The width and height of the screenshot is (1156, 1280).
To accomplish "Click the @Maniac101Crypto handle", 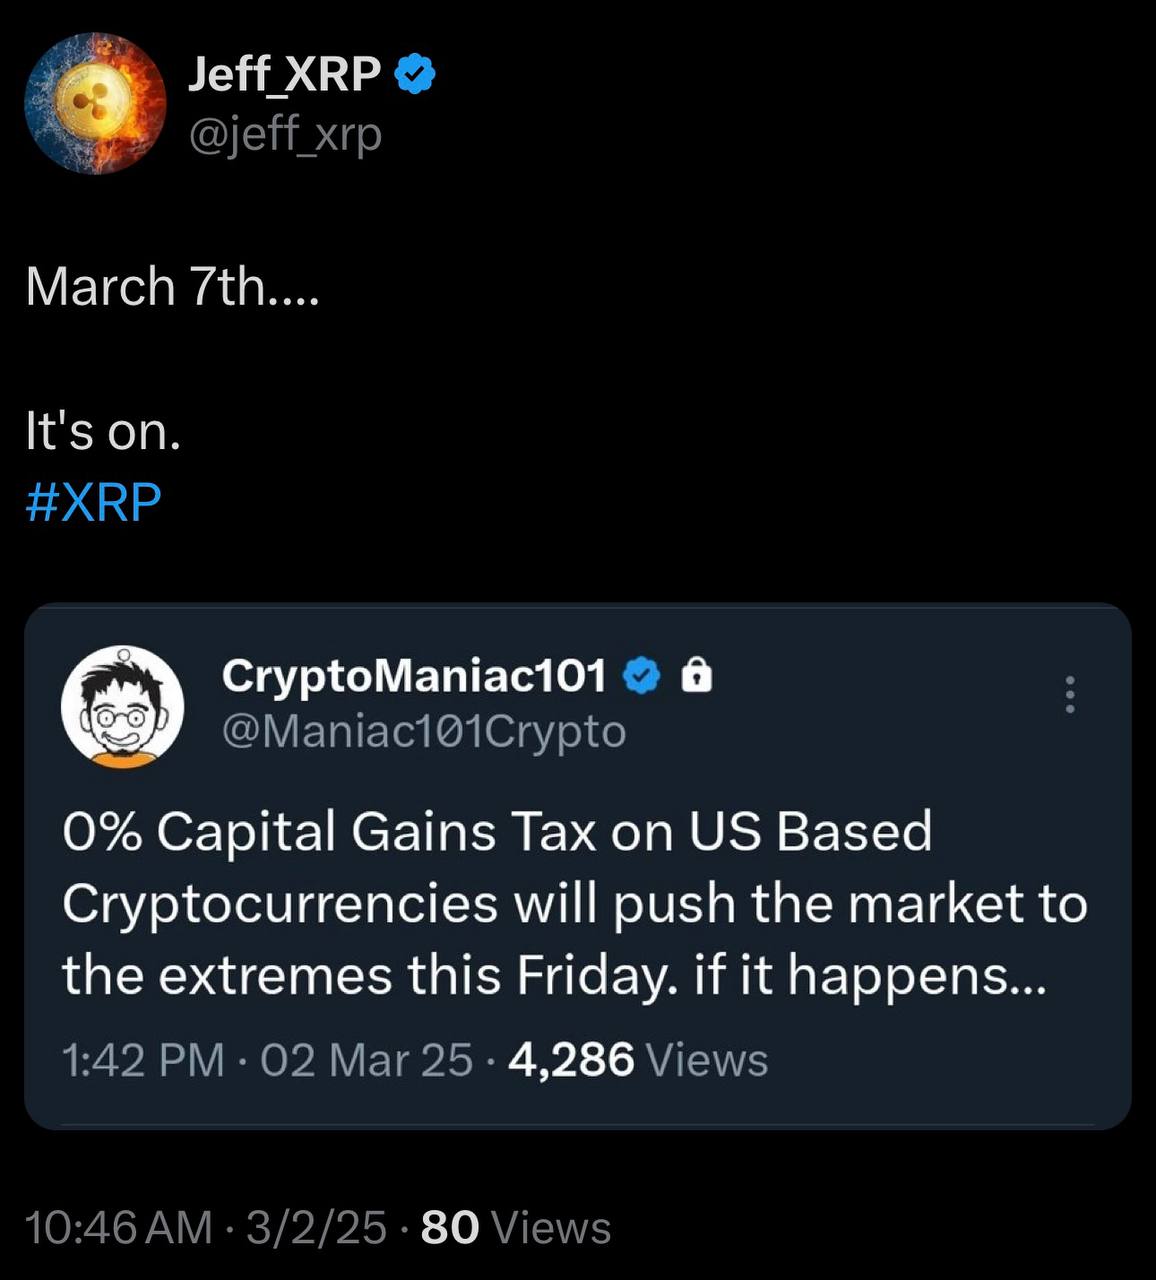I will [x=424, y=732].
